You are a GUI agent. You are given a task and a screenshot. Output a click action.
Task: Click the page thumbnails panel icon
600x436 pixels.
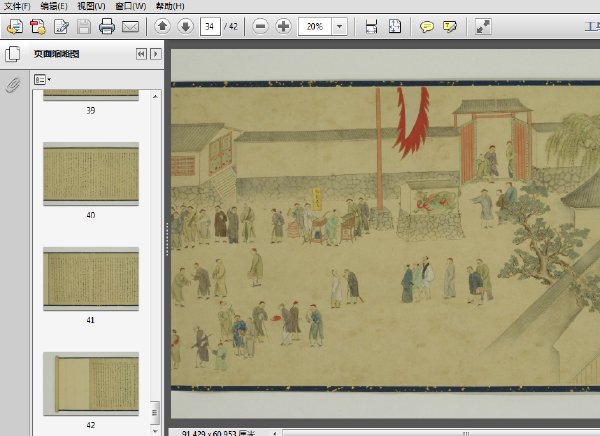(13, 54)
